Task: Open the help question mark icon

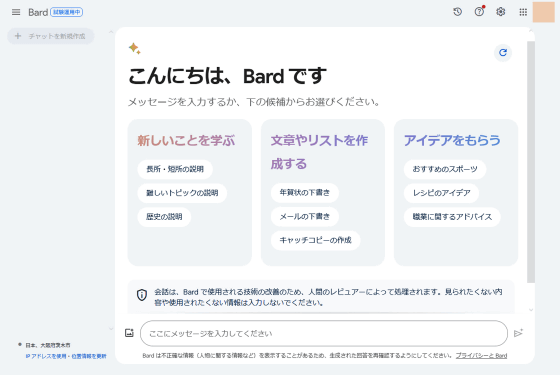Action: (x=479, y=12)
